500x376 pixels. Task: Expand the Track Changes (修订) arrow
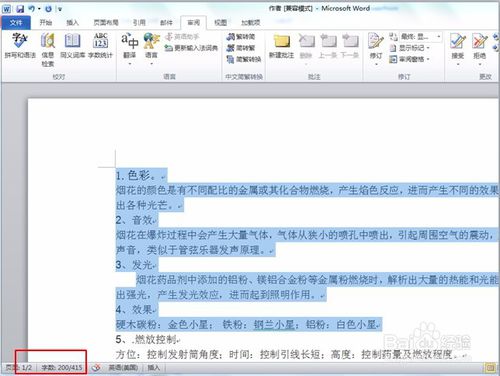pos(376,64)
